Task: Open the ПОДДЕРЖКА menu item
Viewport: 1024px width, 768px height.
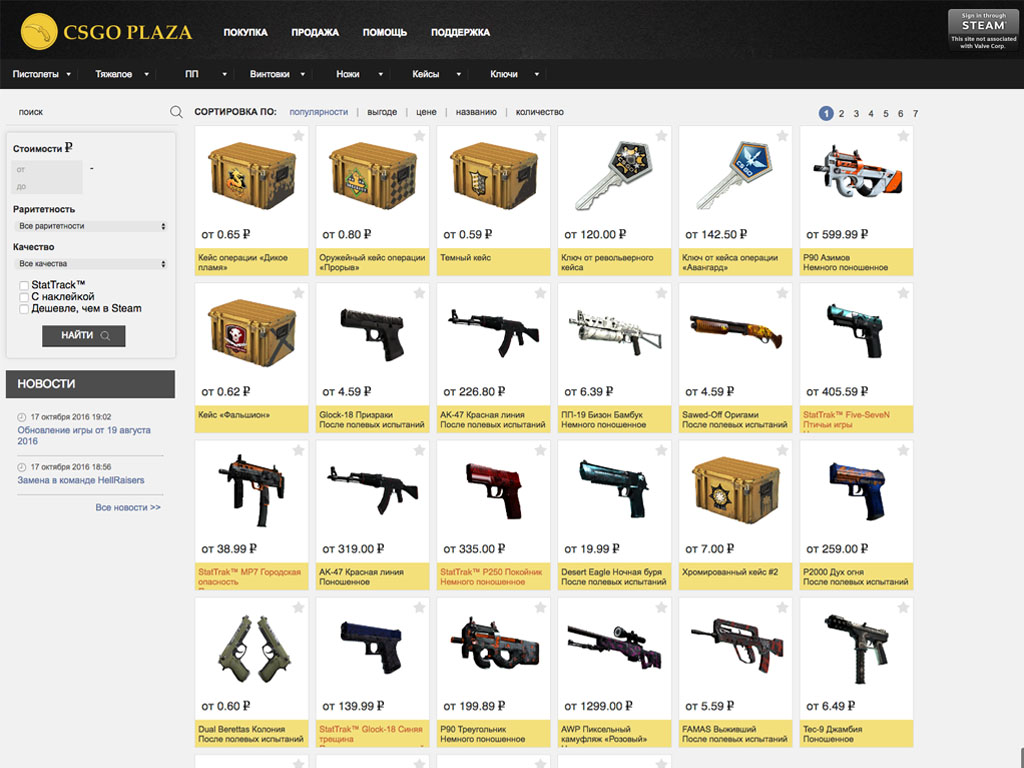Action: point(460,32)
